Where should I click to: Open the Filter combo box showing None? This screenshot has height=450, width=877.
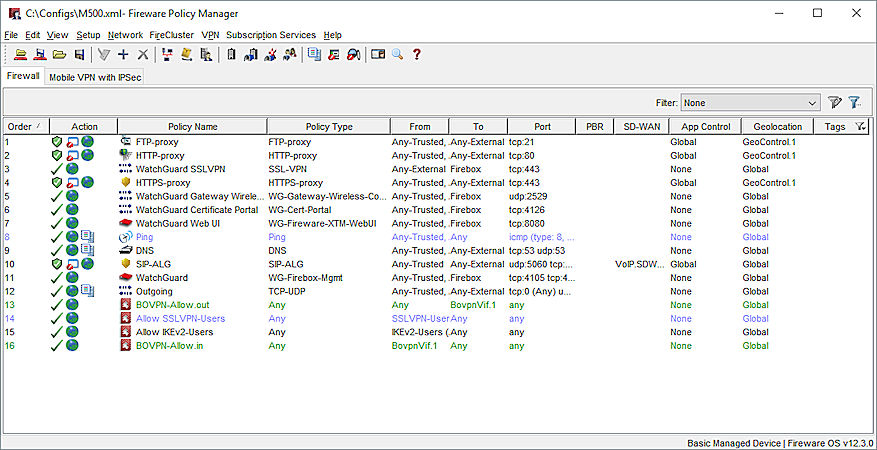tap(750, 102)
